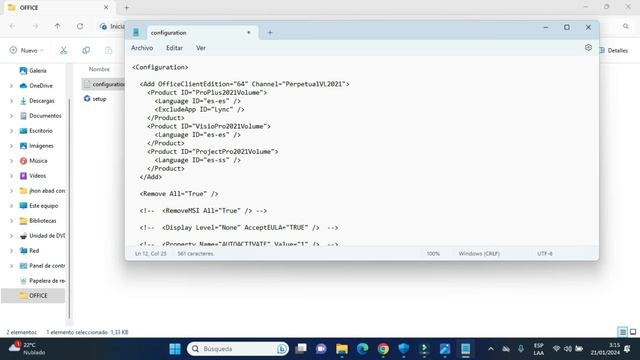Open the Editar menu in Notepad

click(174, 48)
